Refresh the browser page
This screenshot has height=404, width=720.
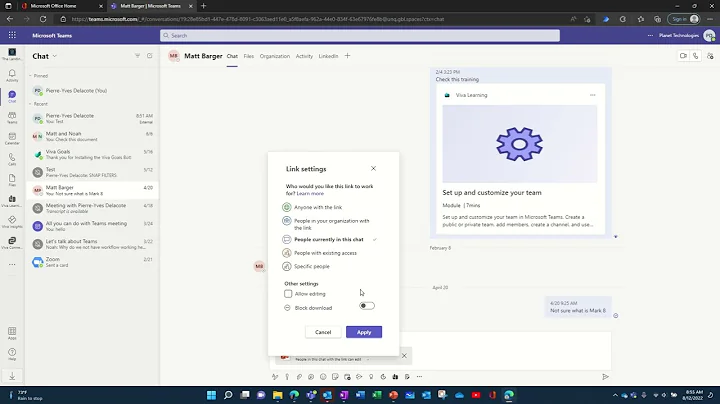click(x=43, y=19)
